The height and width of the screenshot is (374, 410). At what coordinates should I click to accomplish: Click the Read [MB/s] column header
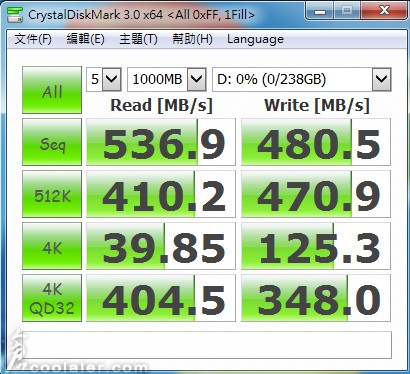tap(161, 105)
